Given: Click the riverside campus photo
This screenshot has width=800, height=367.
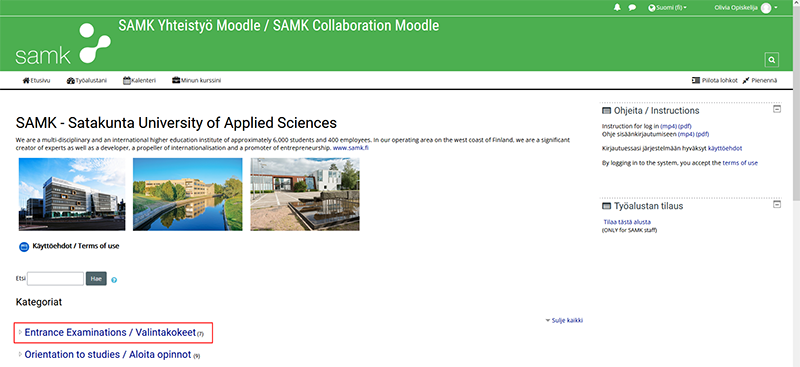Looking at the screenshot, I should click(187, 194).
